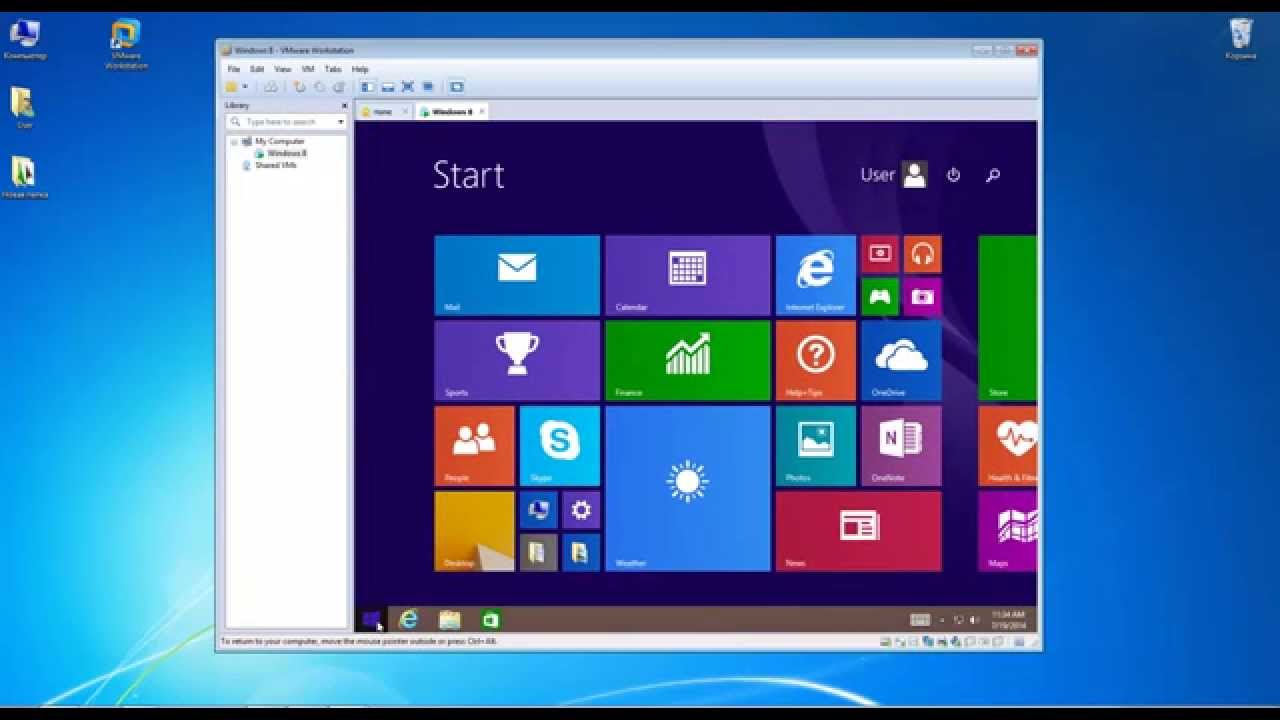Open the Weather tile
The image size is (1280, 720).
pyautogui.click(x=688, y=488)
